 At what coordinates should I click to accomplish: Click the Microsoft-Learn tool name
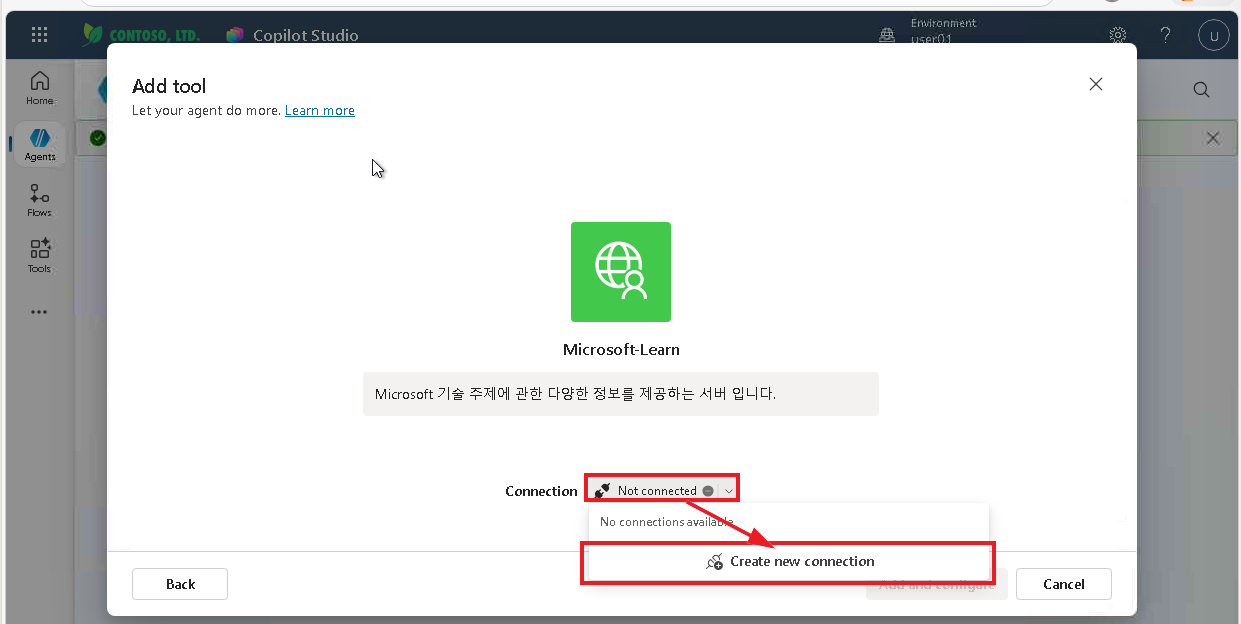click(x=621, y=350)
